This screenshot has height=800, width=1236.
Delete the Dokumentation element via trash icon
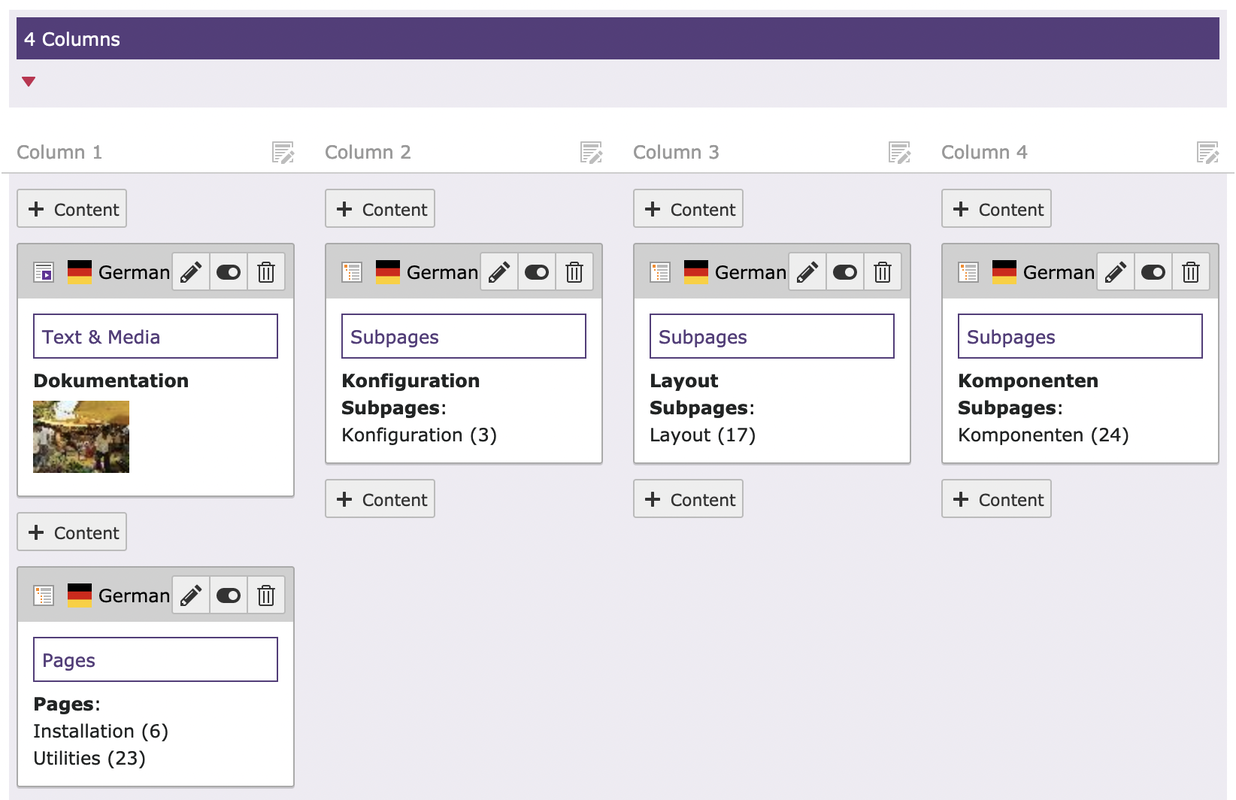tap(266, 272)
